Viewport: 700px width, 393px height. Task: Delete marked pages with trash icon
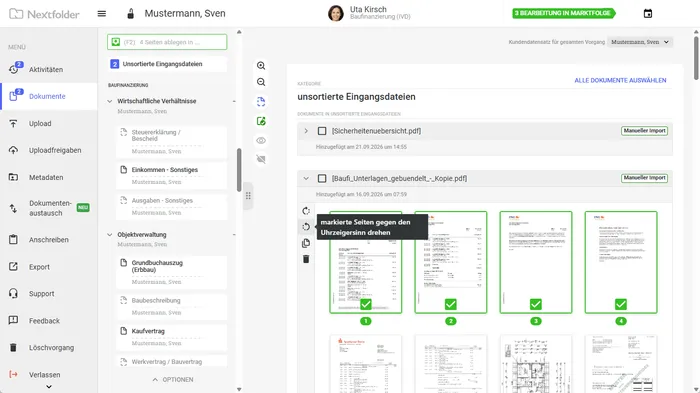tap(306, 259)
